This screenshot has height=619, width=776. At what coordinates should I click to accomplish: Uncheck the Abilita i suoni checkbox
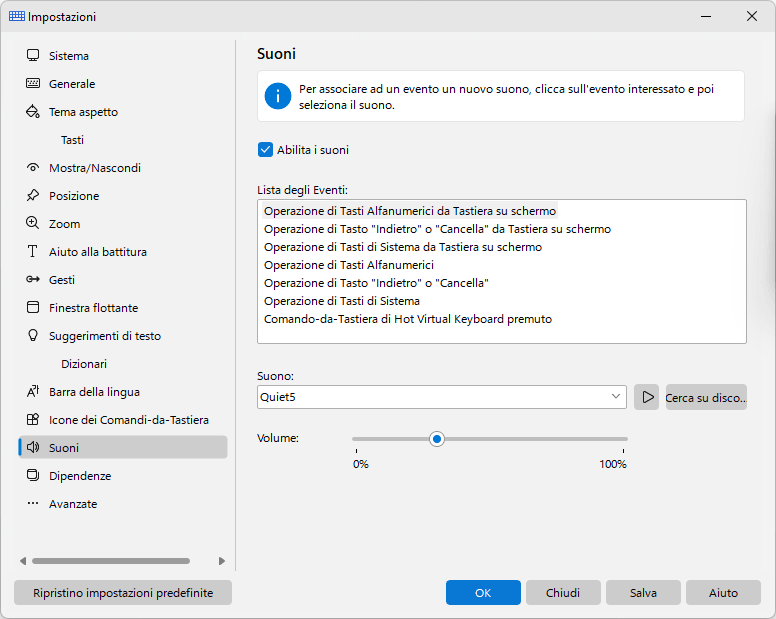coord(265,149)
